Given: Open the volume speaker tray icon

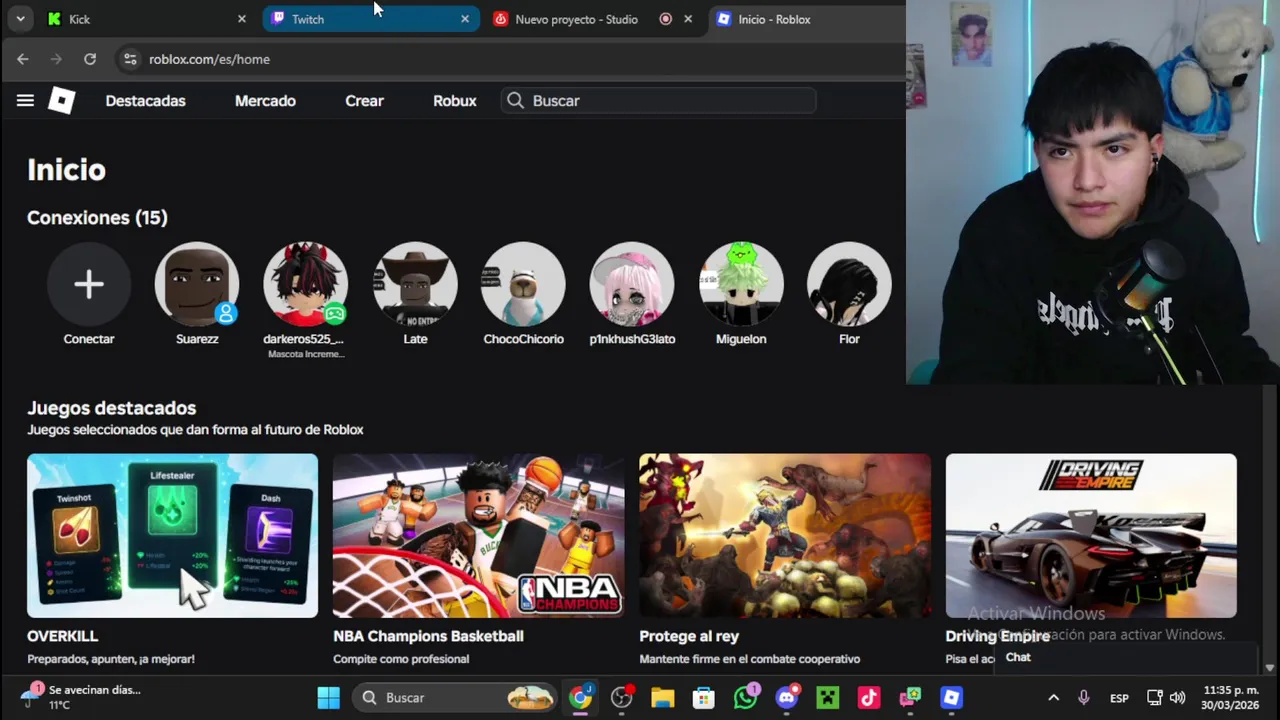Looking at the screenshot, I should pyautogui.click(x=1178, y=698).
